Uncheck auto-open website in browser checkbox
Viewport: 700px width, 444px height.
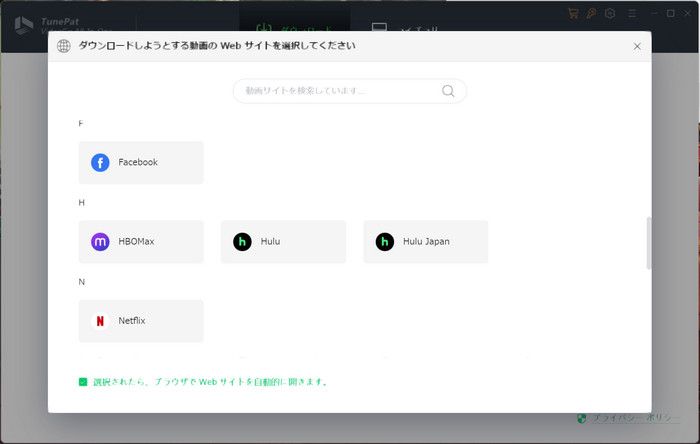(x=83, y=382)
